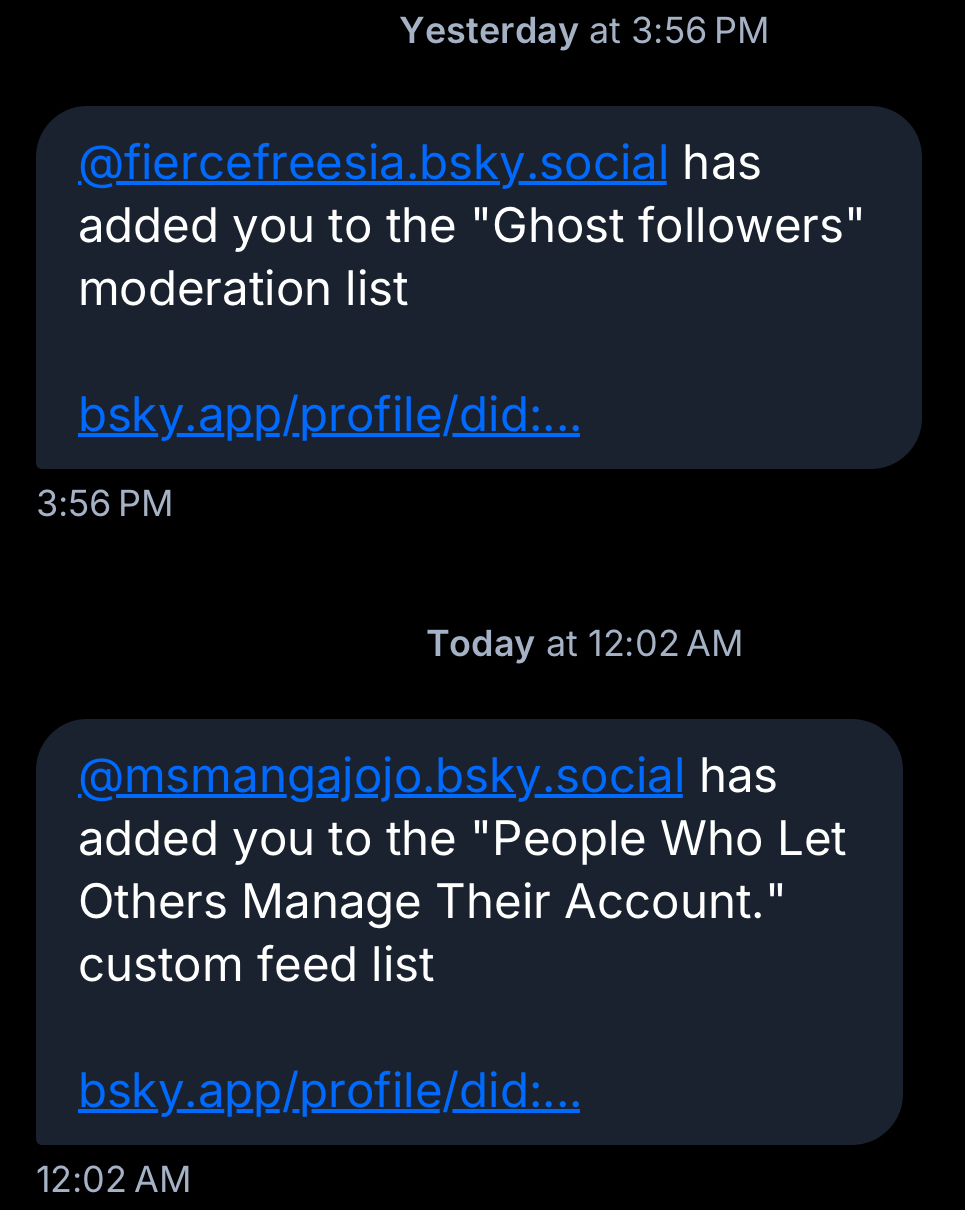Click the words "moderation list" in the first message
The width and height of the screenshot is (965, 1210).
tap(243, 290)
